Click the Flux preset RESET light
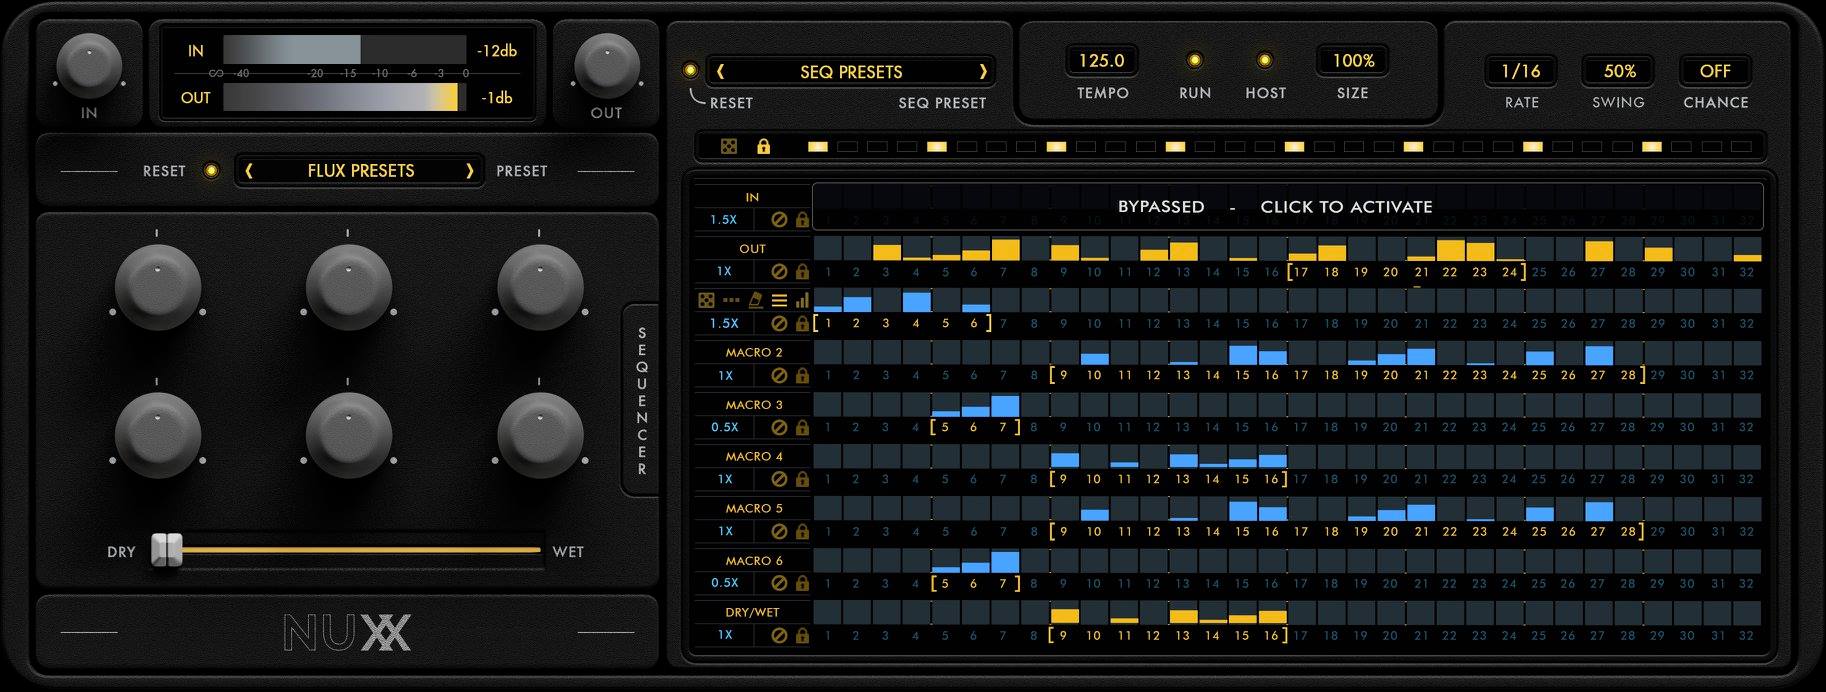Viewport: 1826px width, 692px height. [211, 171]
